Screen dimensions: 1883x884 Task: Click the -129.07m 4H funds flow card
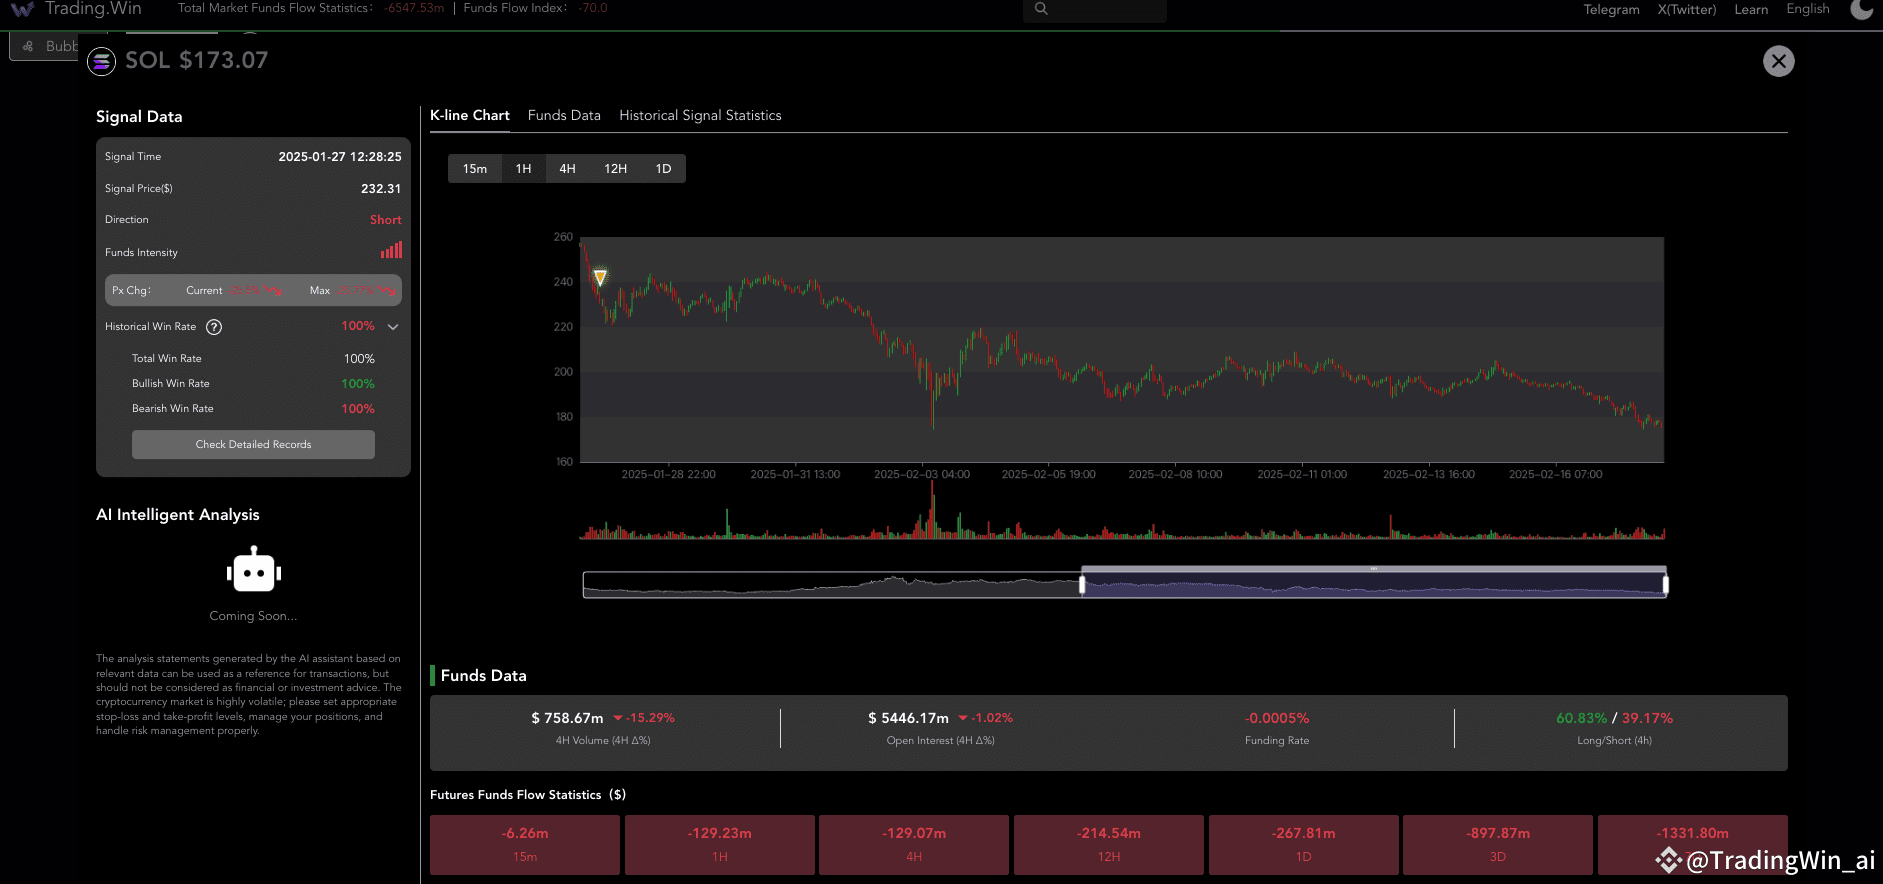coord(914,845)
